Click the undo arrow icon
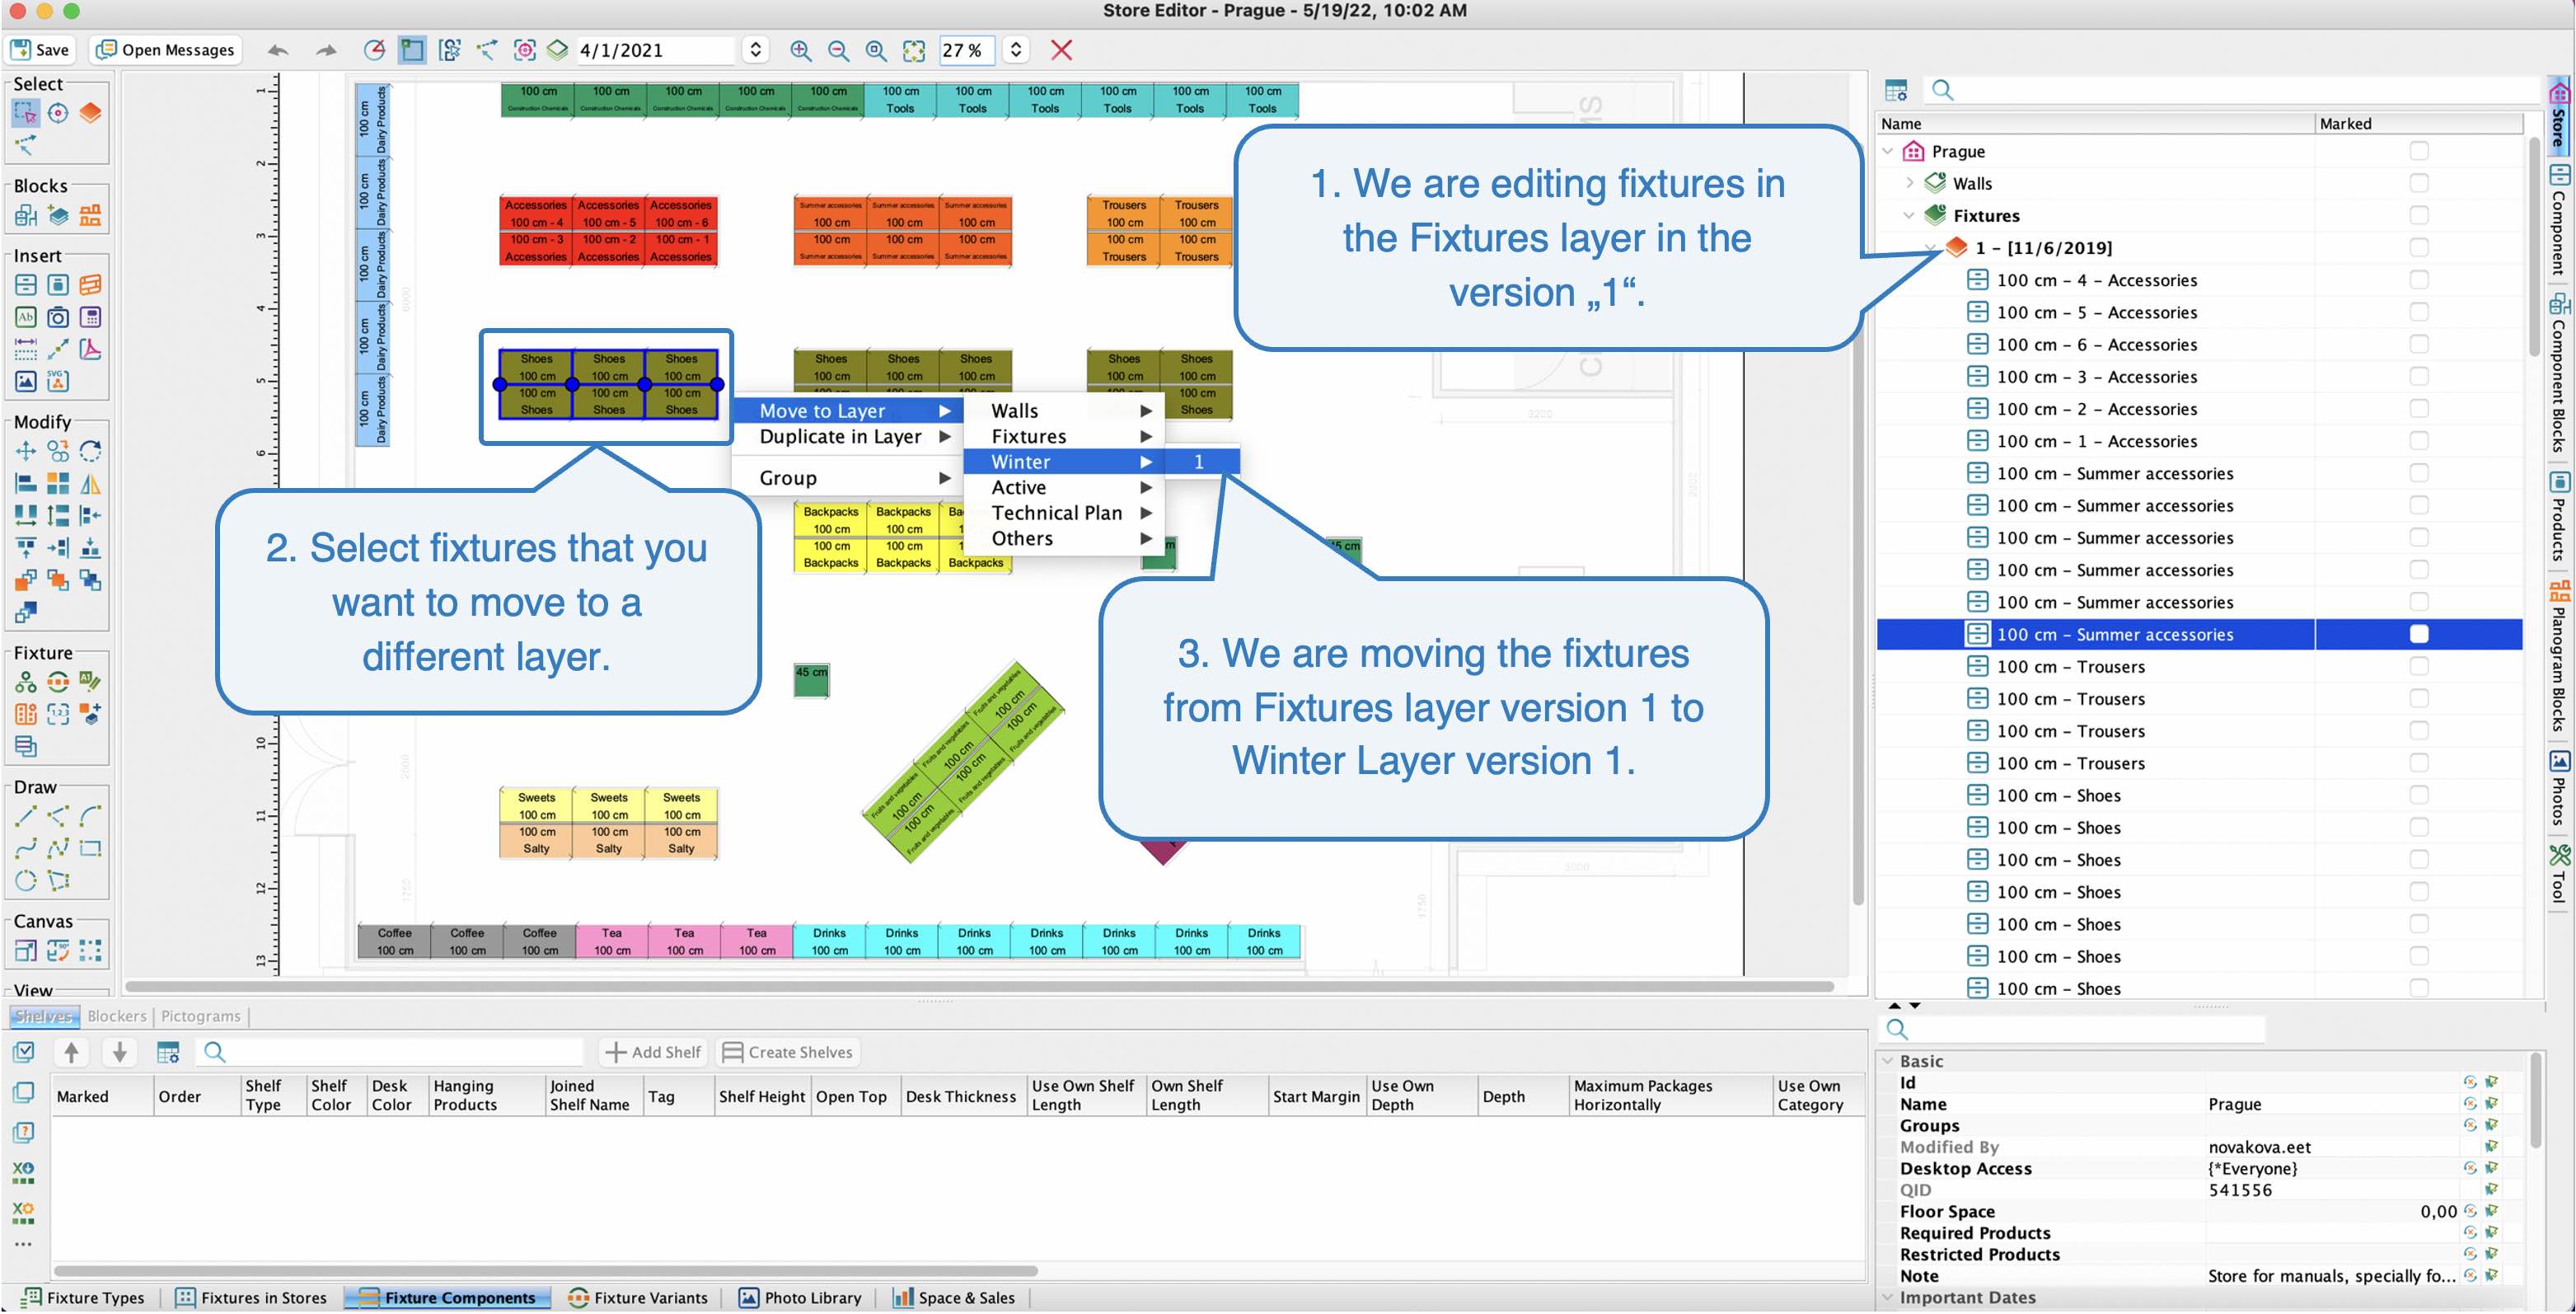The height and width of the screenshot is (1314, 2576). coord(278,50)
